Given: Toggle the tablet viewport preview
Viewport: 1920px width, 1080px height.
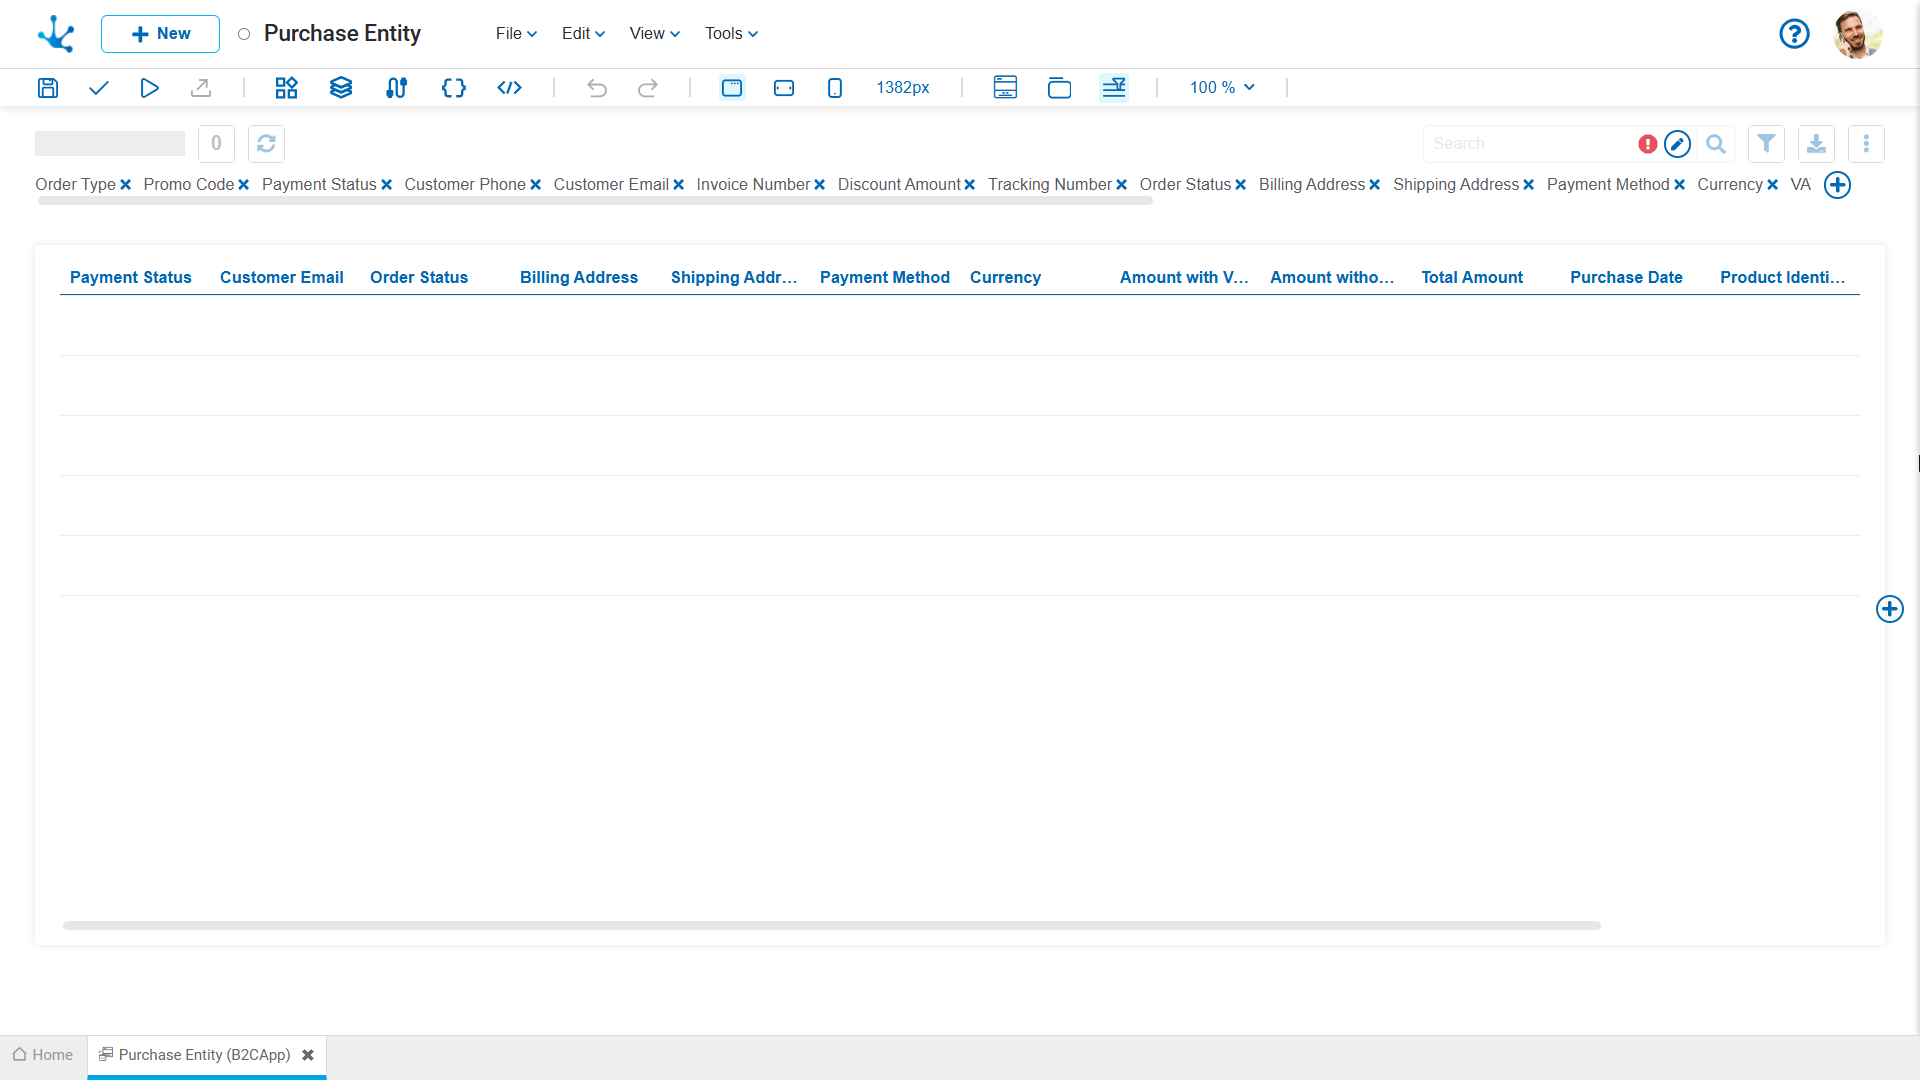Looking at the screenshot, I should [785, 87].
